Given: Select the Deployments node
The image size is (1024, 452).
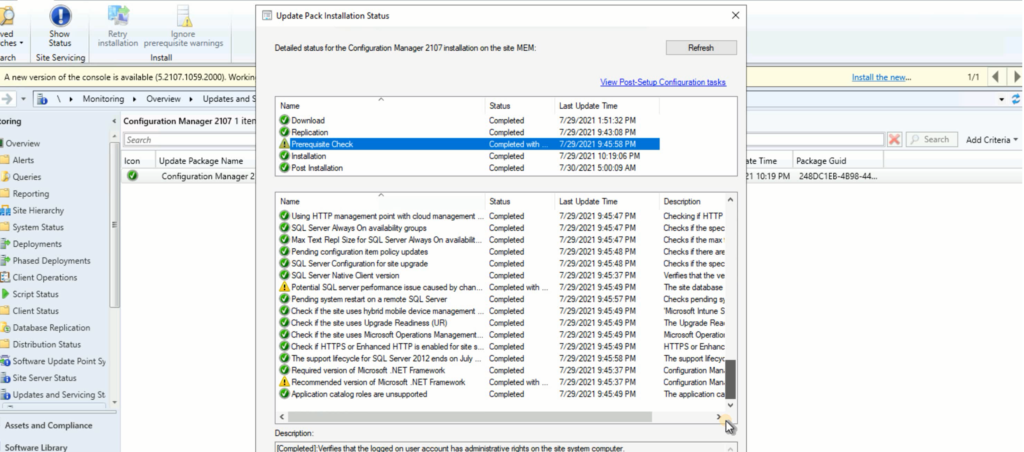Looking at the screenshot, I should tap(37, 244).
